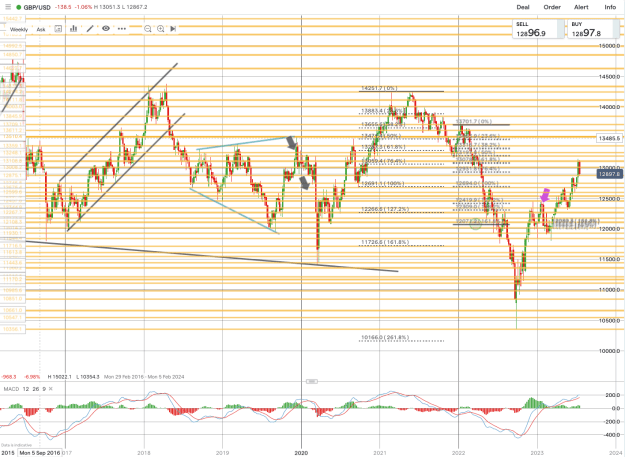Image resolution: width=625 pixels, height=457 pixels.
Task: Select the upper grey arrow annotation near 2020
Action: pos(291,142)
